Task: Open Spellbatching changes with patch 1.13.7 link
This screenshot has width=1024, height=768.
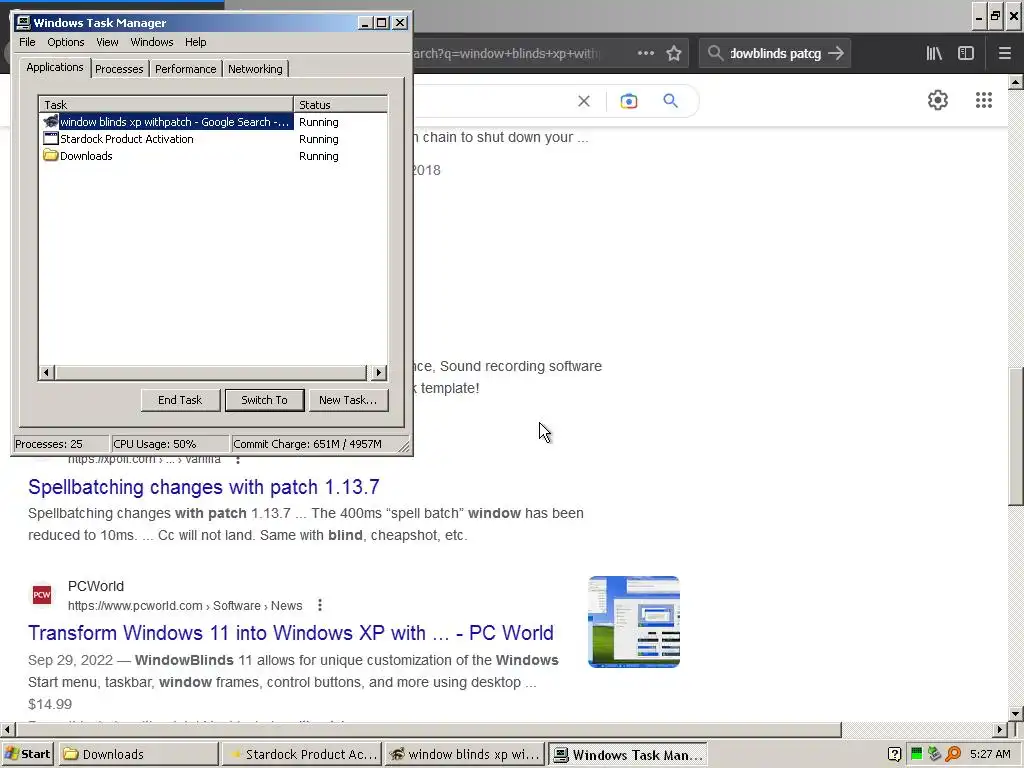Action: click(x=204, y=487)
